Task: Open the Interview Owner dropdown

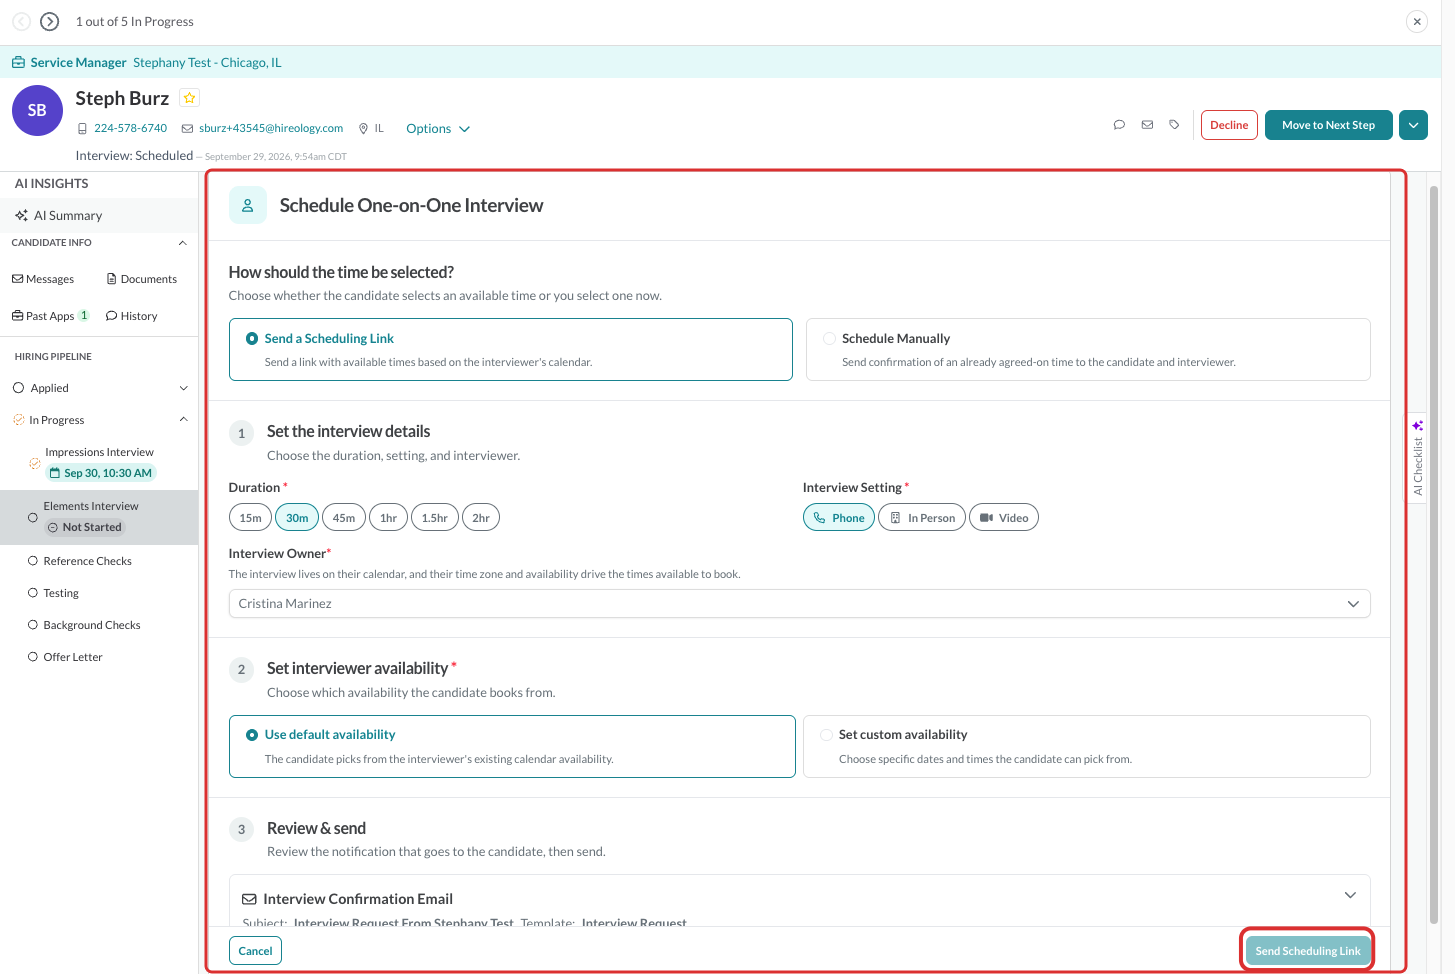Action: [799, 603]
